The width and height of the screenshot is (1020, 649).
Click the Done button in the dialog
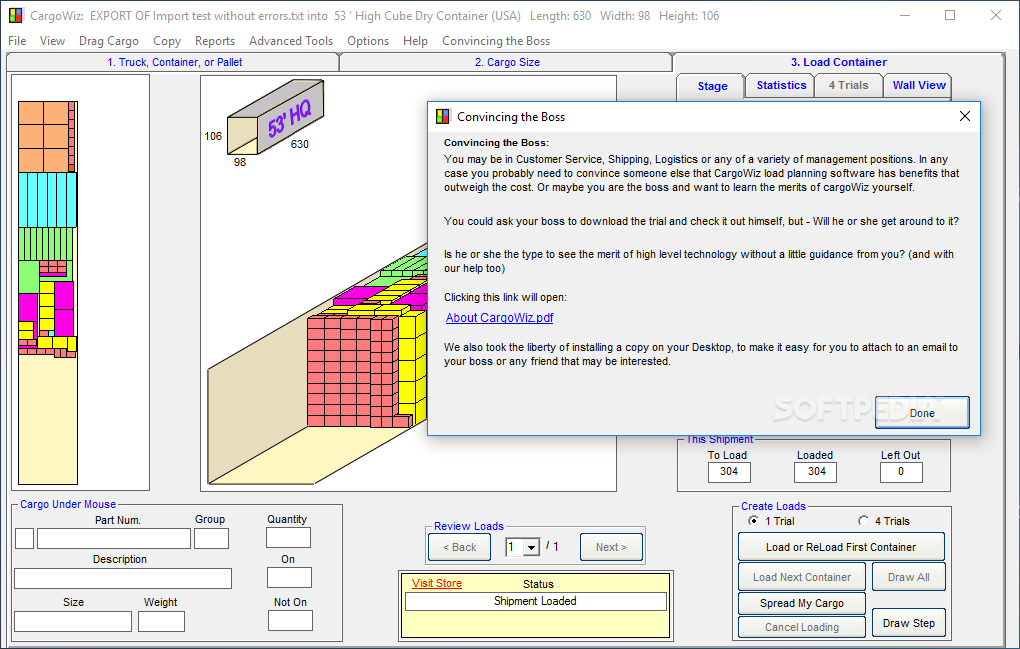pos(922,413)
